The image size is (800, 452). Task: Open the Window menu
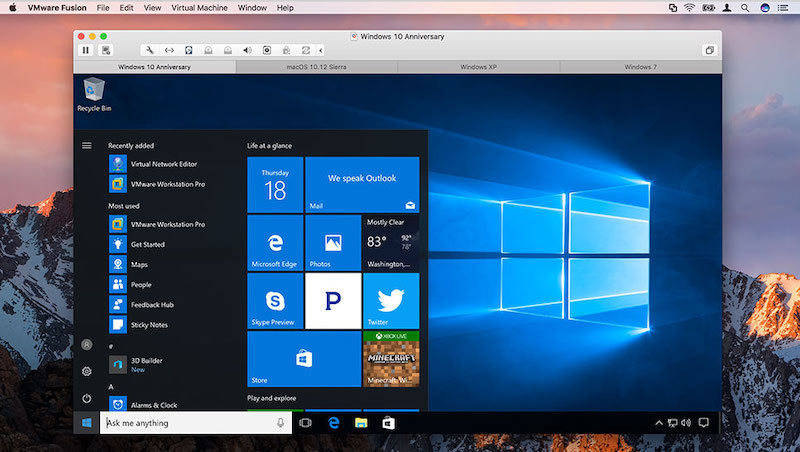(252, 8)
